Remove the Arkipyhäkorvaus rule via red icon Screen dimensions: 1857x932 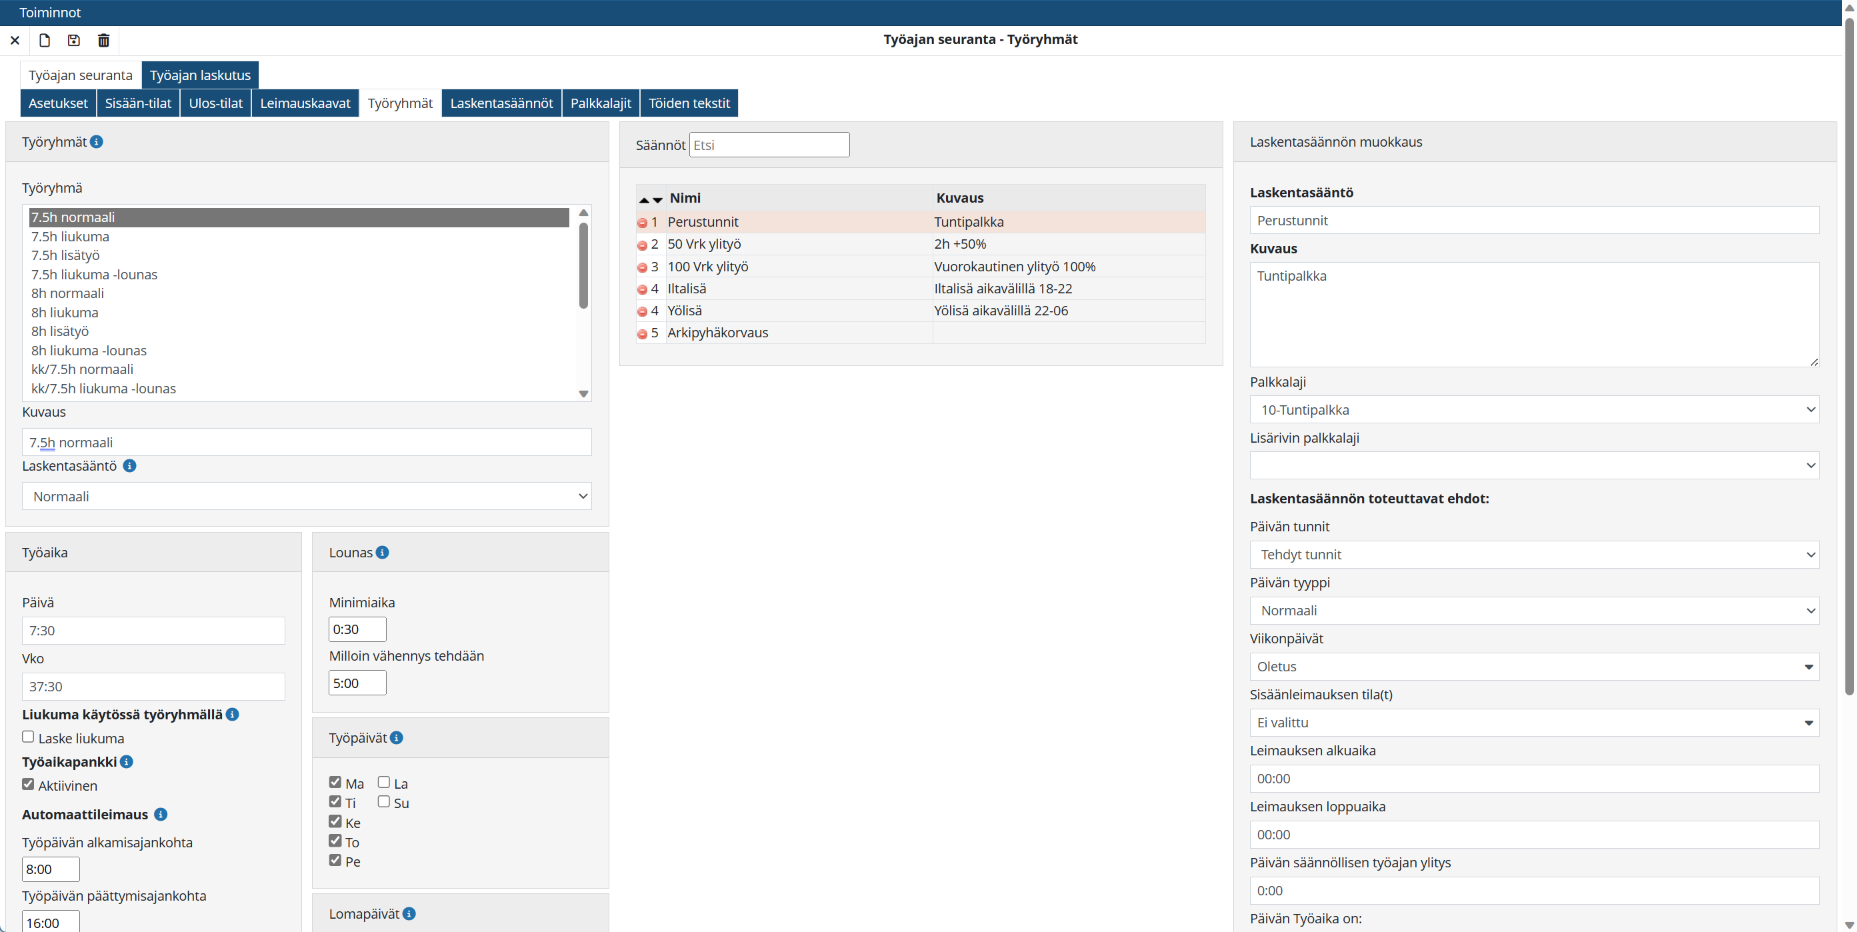(x=642, y=334)
